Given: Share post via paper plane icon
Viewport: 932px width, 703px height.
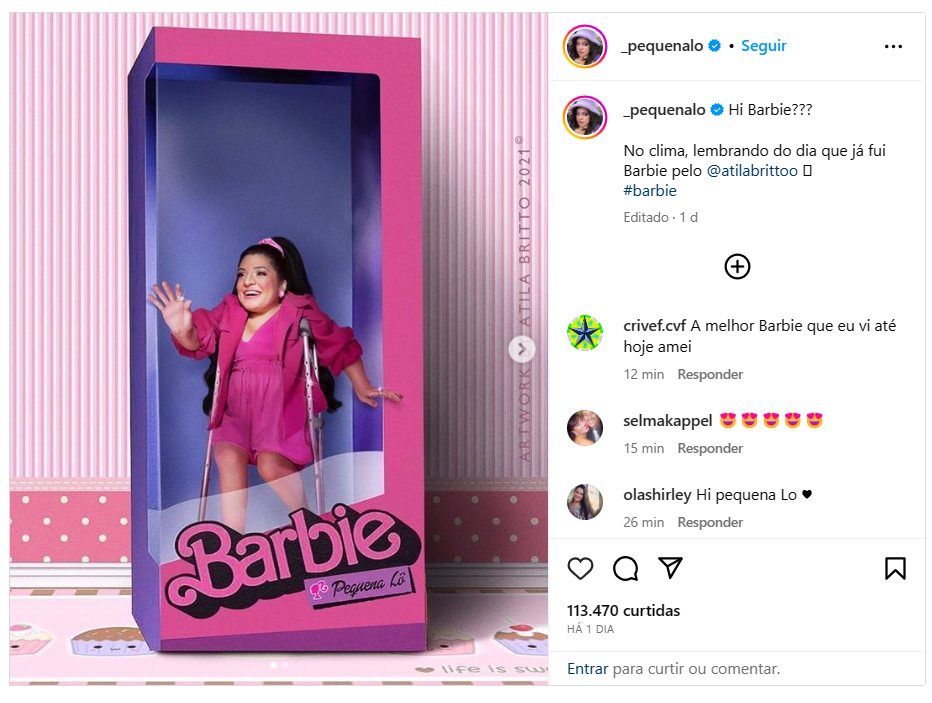Looking at the screenshot, I should point(670,568).
